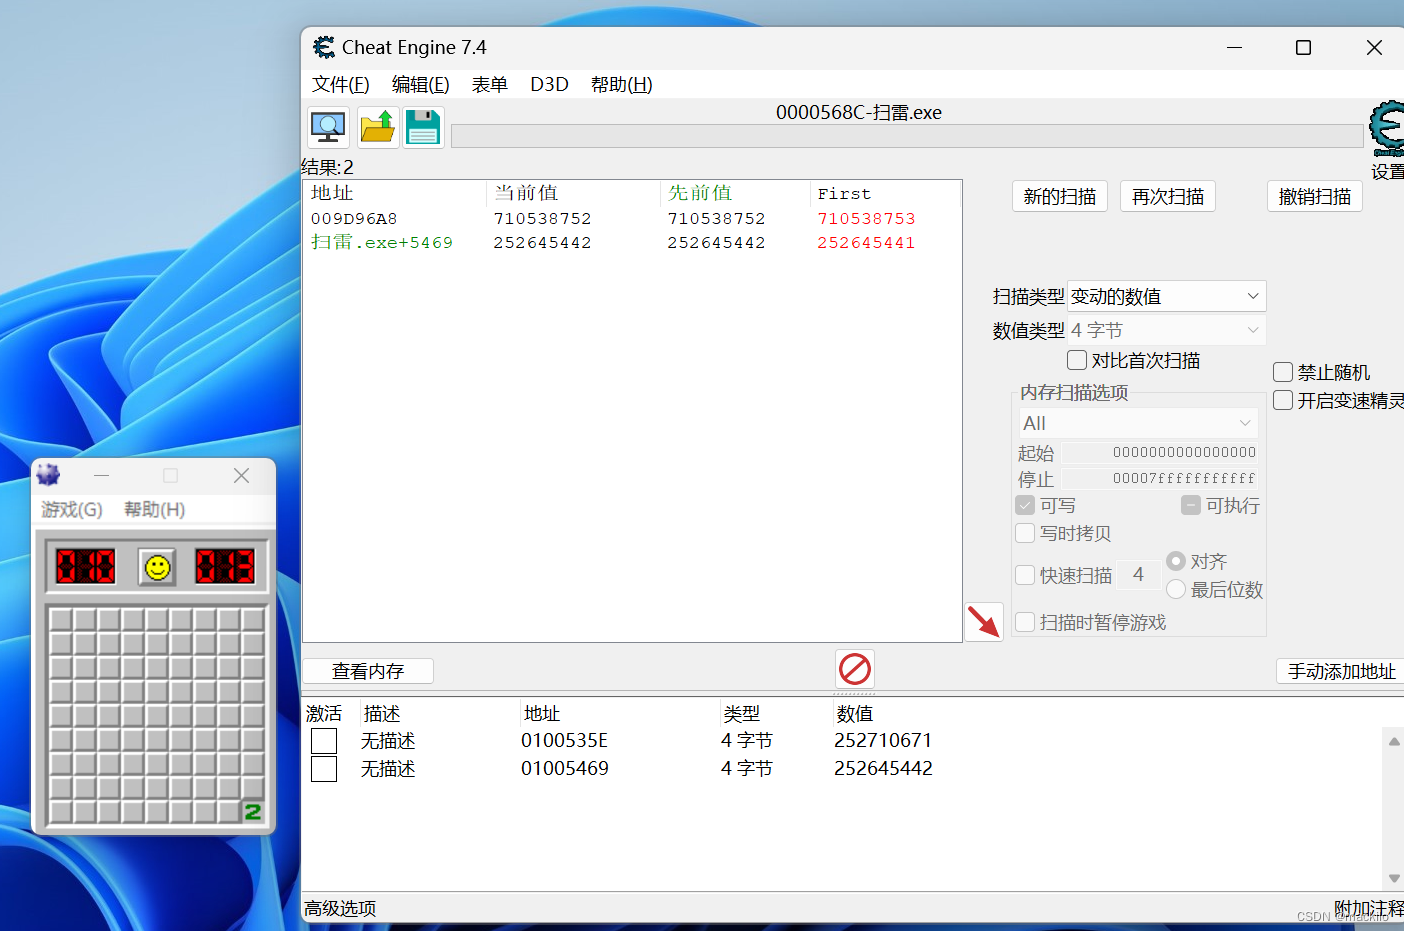Close the Minesweeper window
Screen dimensions: 1404x931
click(241, 476)
